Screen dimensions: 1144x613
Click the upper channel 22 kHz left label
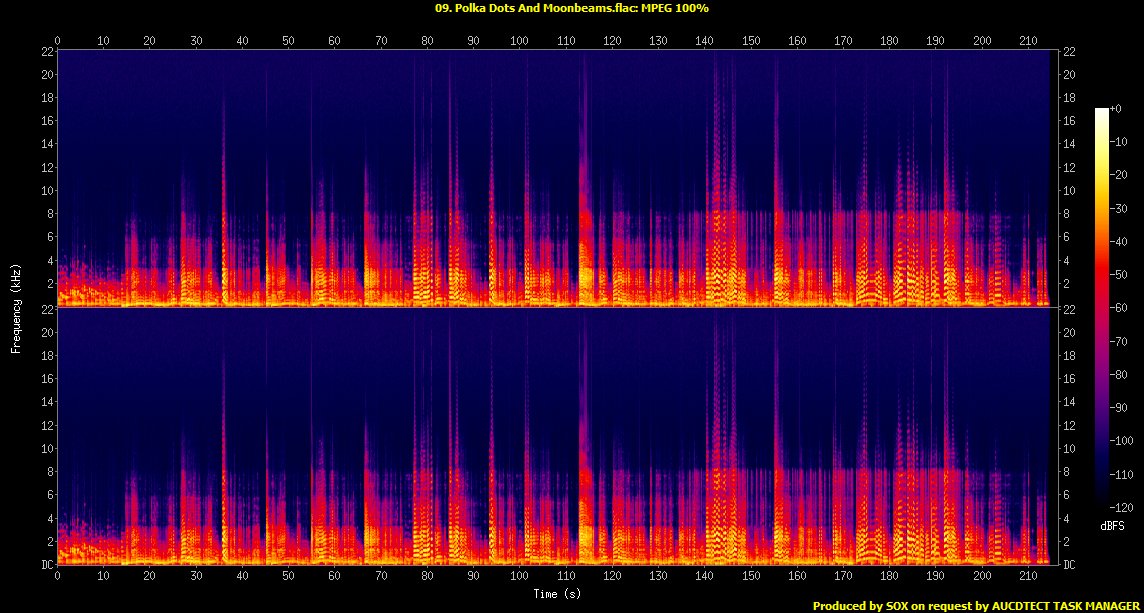(45, 51)
